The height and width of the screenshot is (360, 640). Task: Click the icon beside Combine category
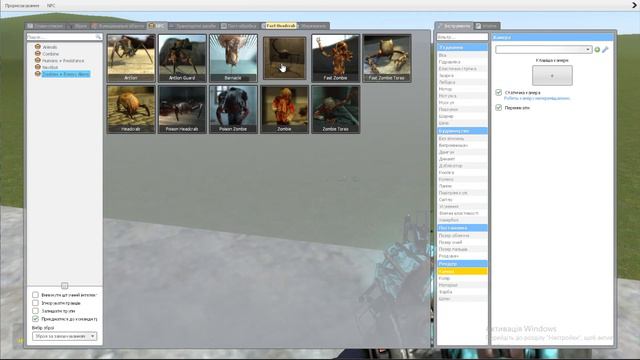click(38, 53)
